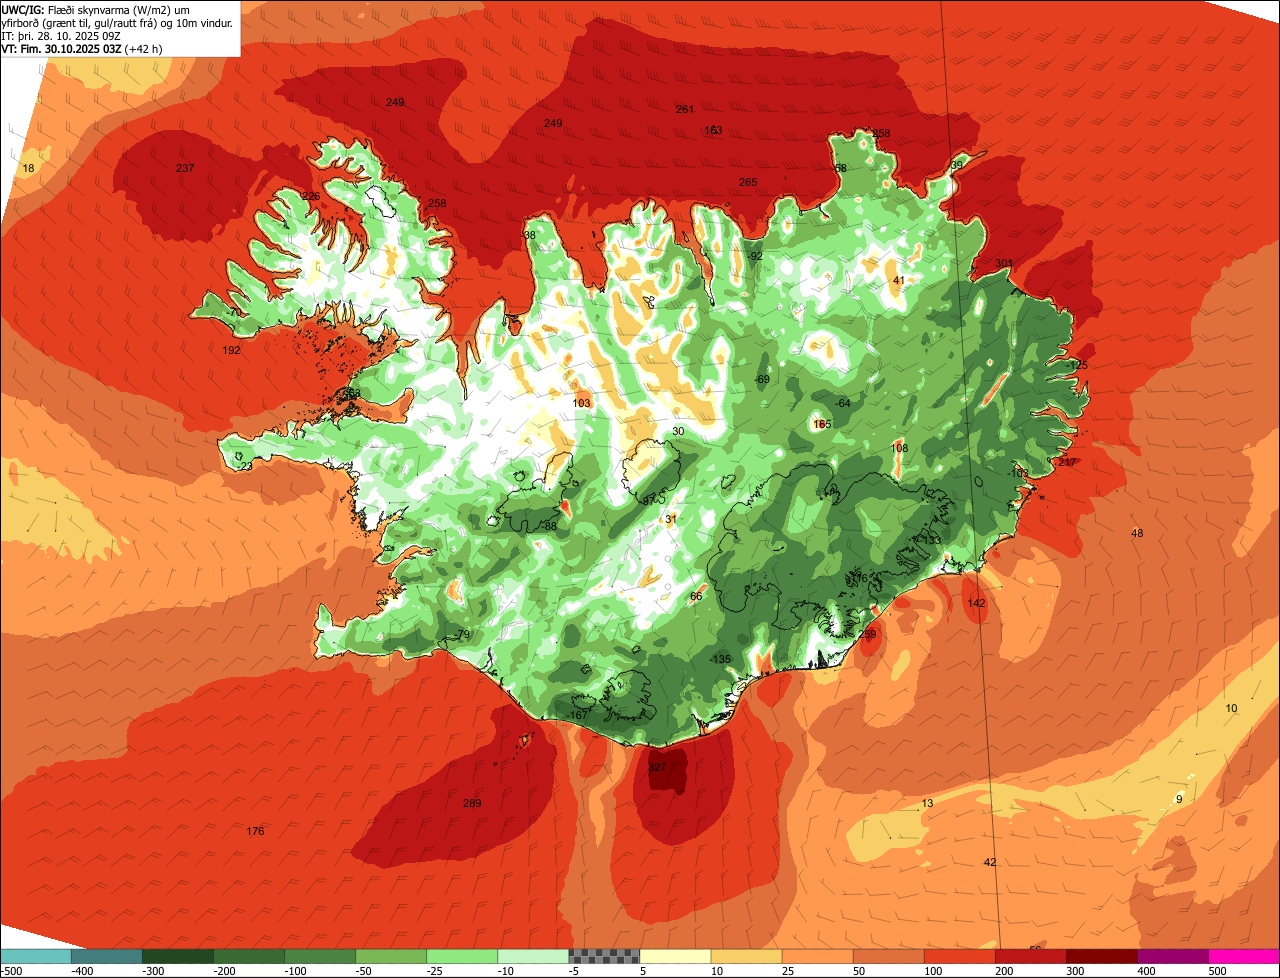Click the value -135 in south Iceland
Image resolution: width=1280 pixels, height=978 pixels.
pyautogui.click(x=720, y=658)
